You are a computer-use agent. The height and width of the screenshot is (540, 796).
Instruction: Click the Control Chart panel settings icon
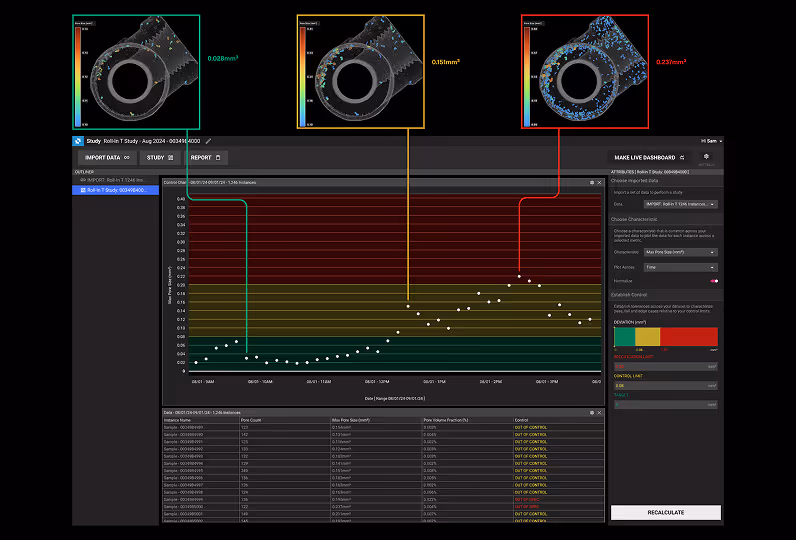pos(592,182)
